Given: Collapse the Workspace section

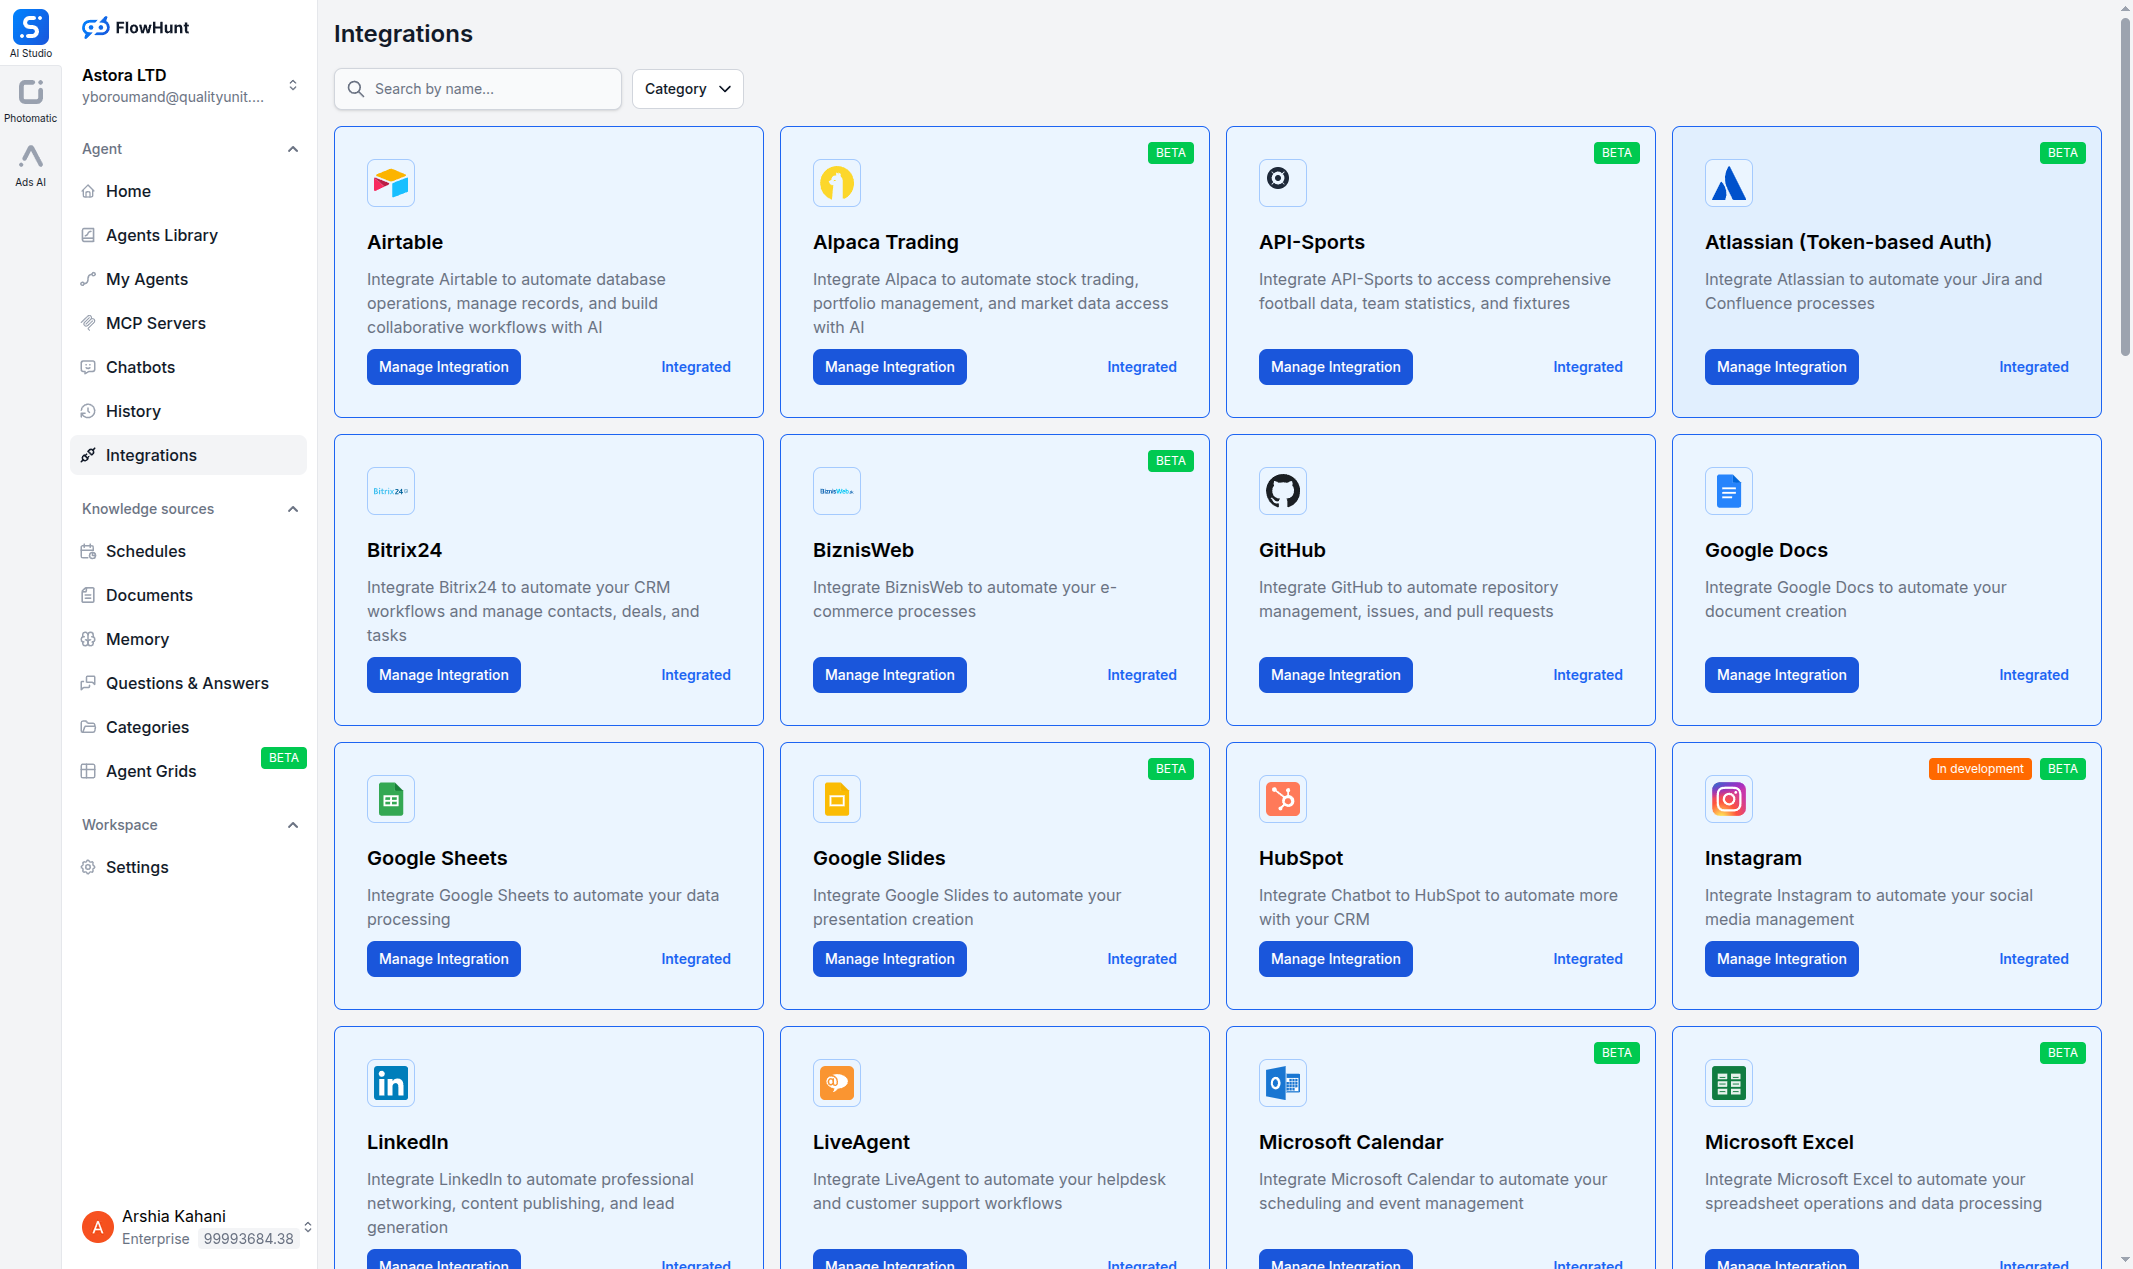Looking at the screenshot, I should point(292,824).
